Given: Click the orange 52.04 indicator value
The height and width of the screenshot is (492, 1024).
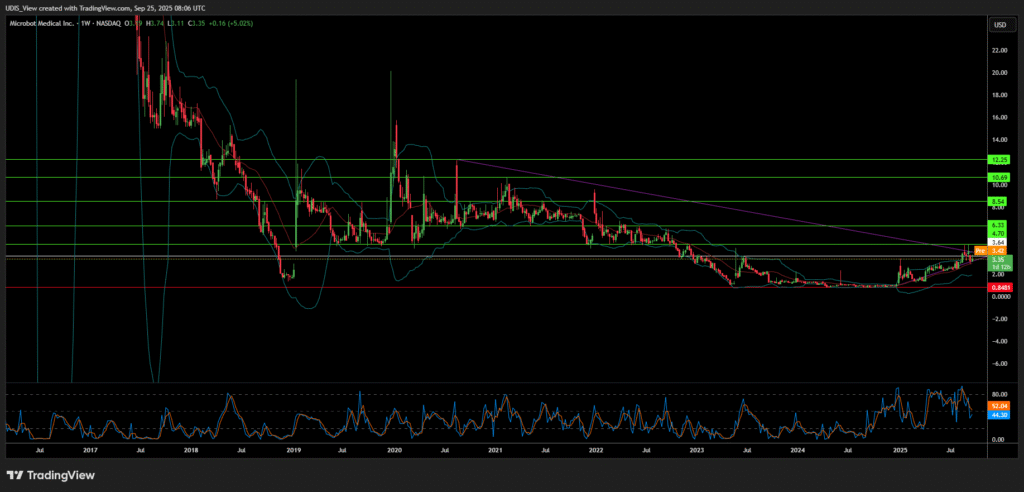Looking at the screenshot, I should click(x=998, y=406).
